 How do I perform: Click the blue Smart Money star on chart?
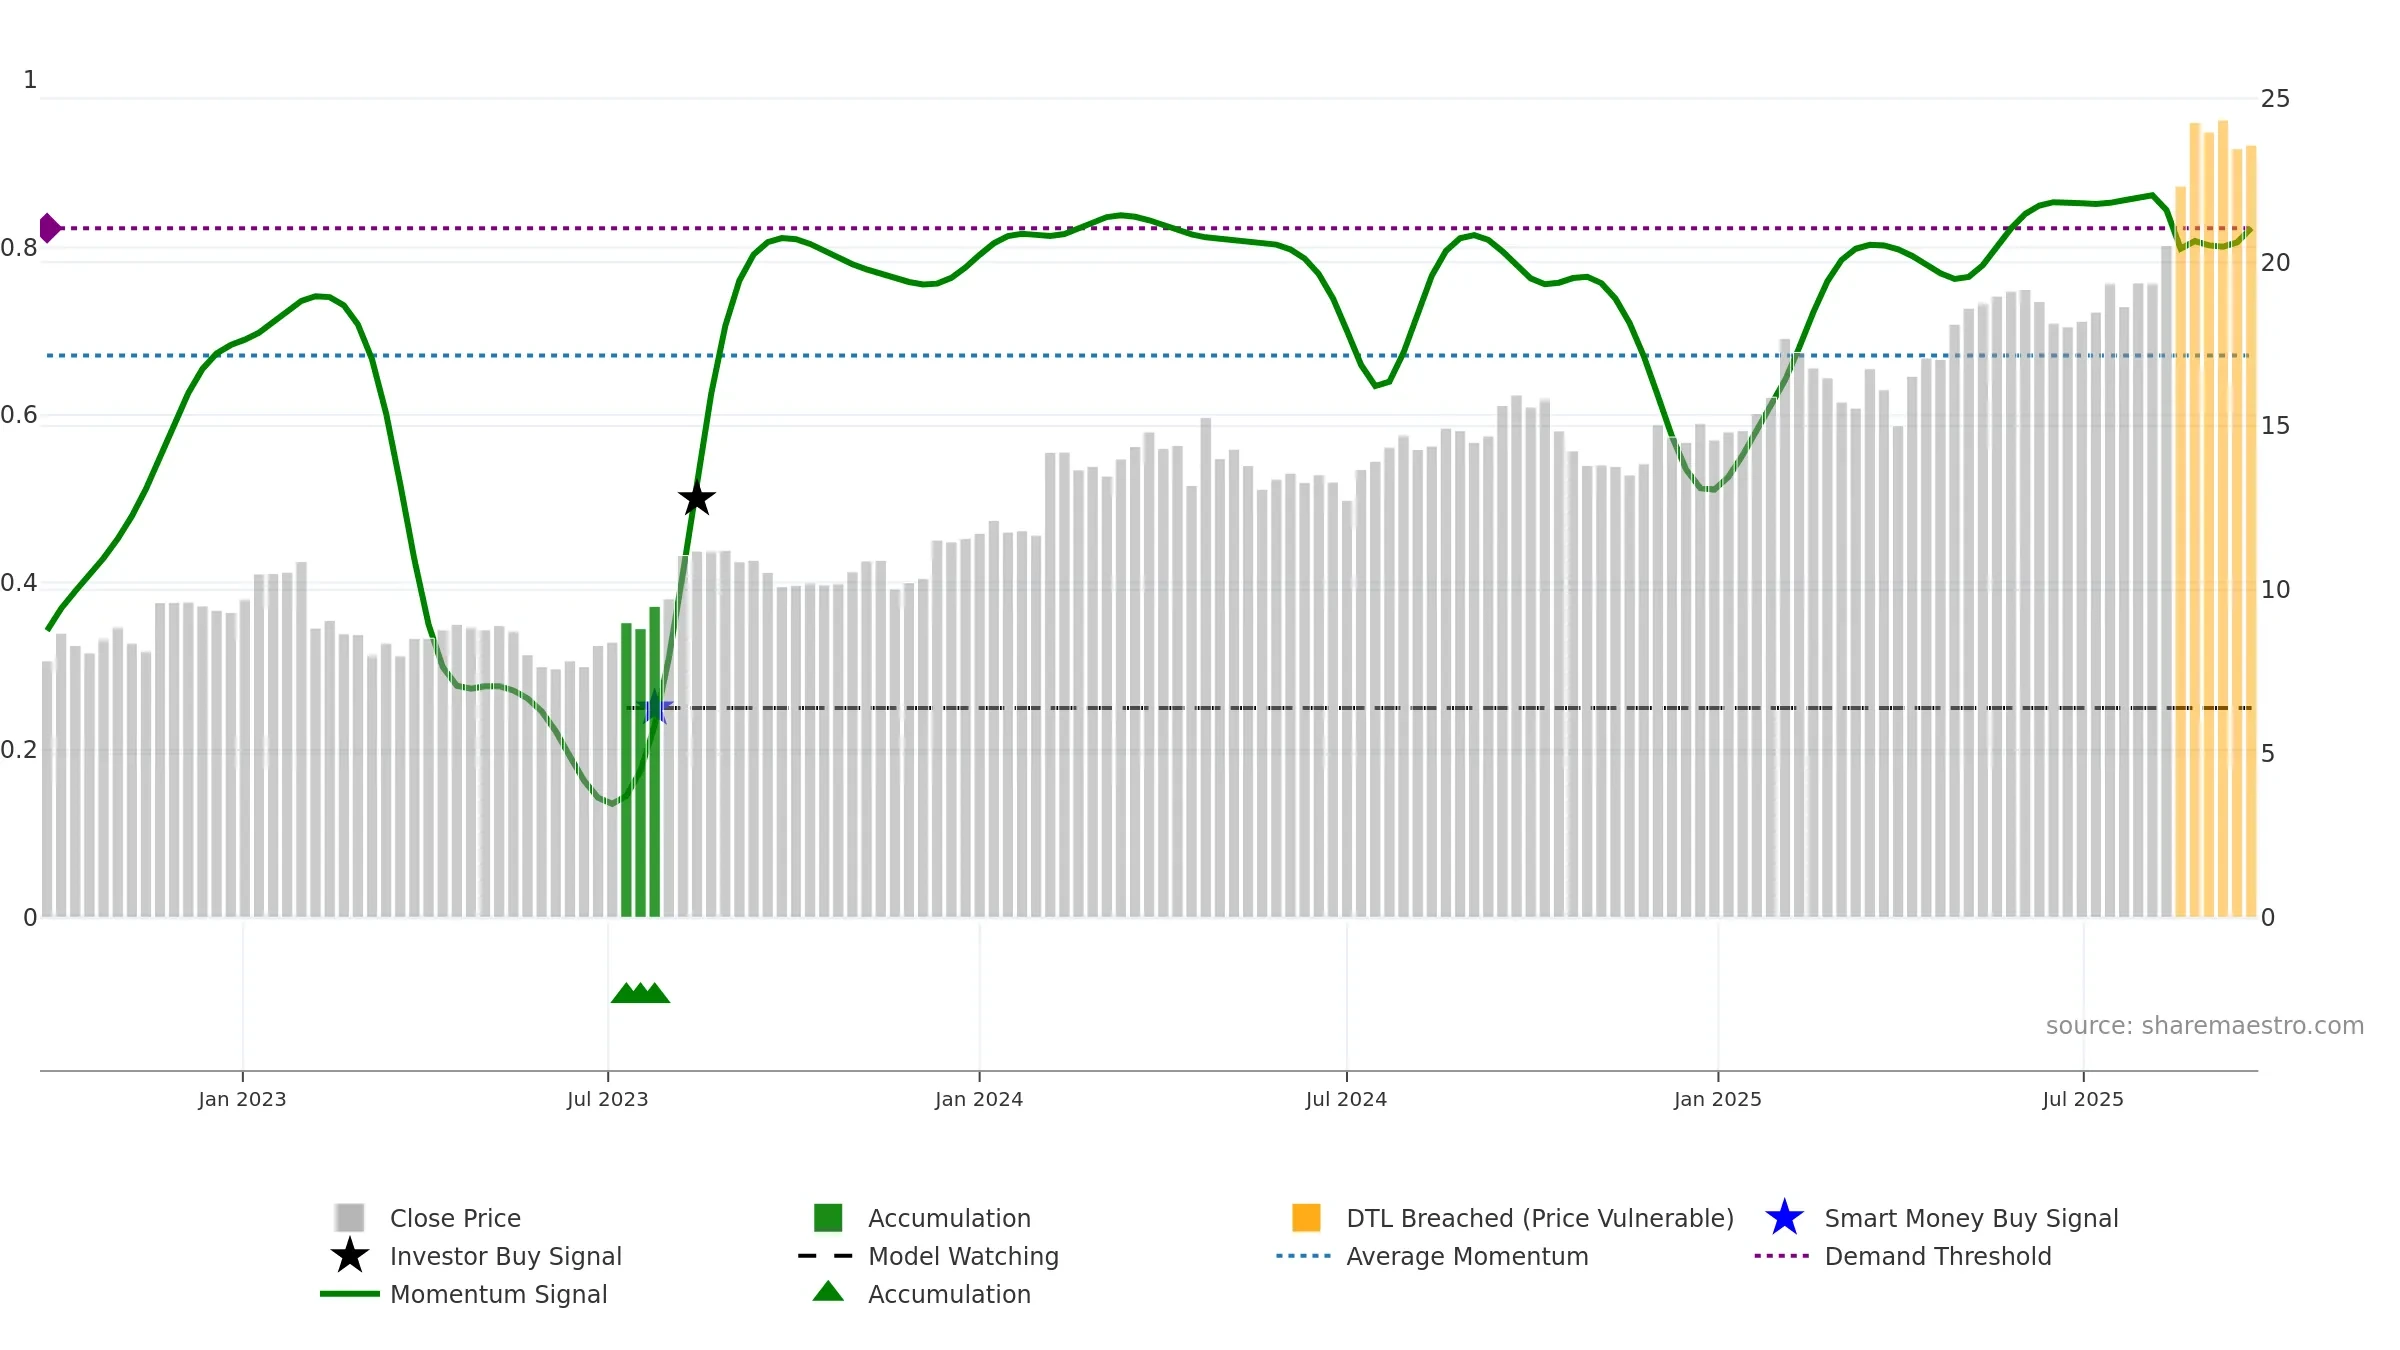(x=655, y=708)
